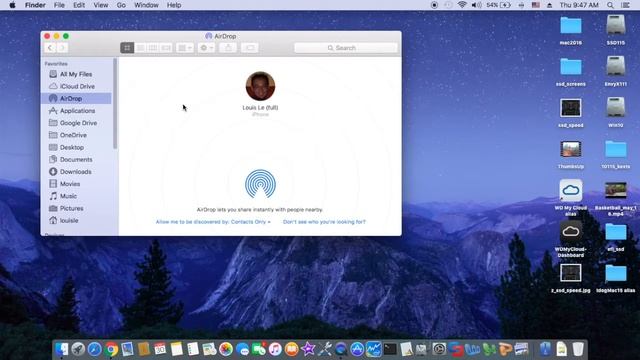Switch Finder to column view
Image resolution: width=640 pixels, height=360 pixels.
click(153, 48)
